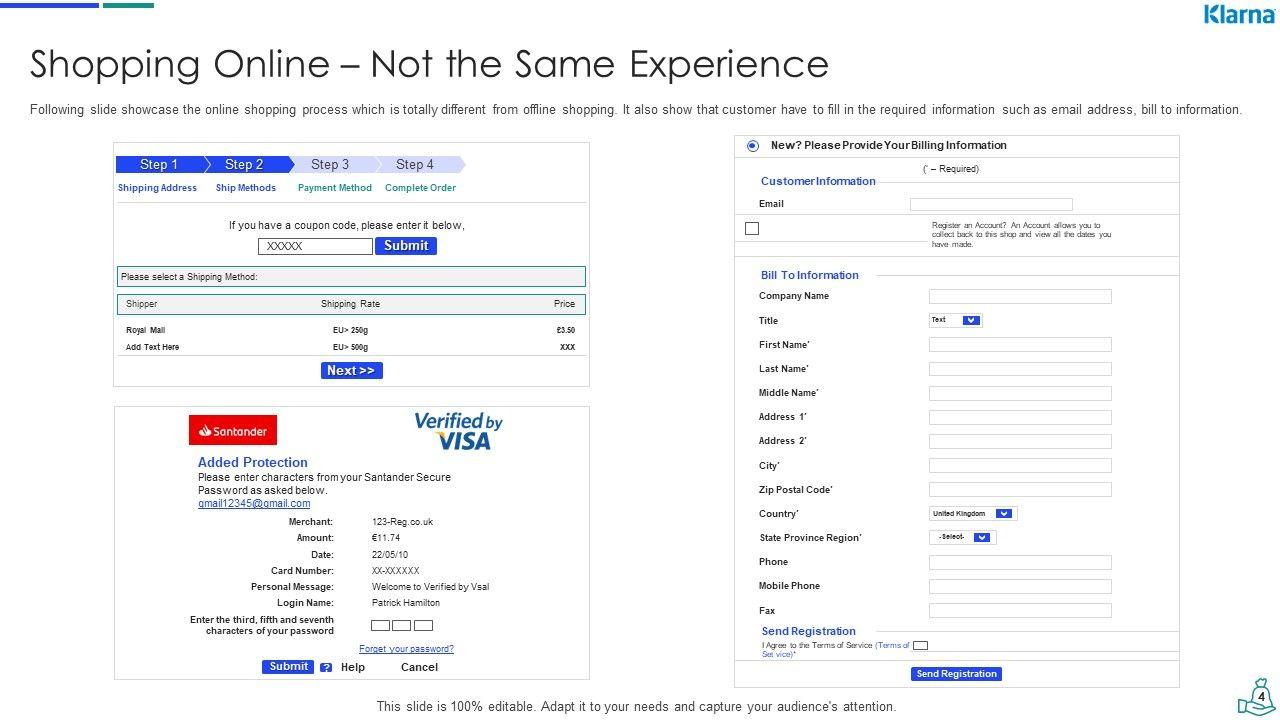Click the Patrick Hamilton login name
Viewport: 1280px width, 720px height.
tap(406, 603)
